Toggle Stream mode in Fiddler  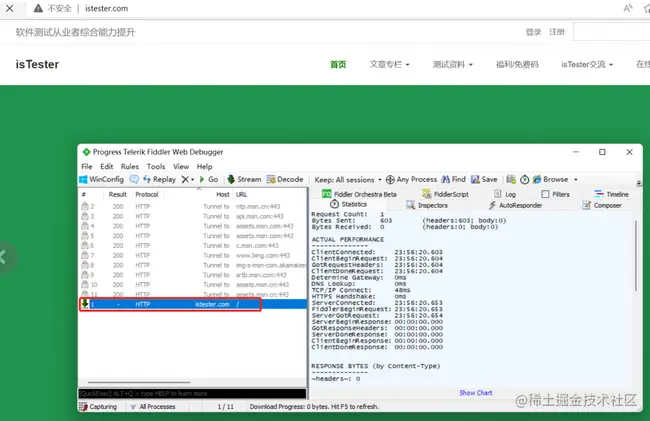[244, 179]
